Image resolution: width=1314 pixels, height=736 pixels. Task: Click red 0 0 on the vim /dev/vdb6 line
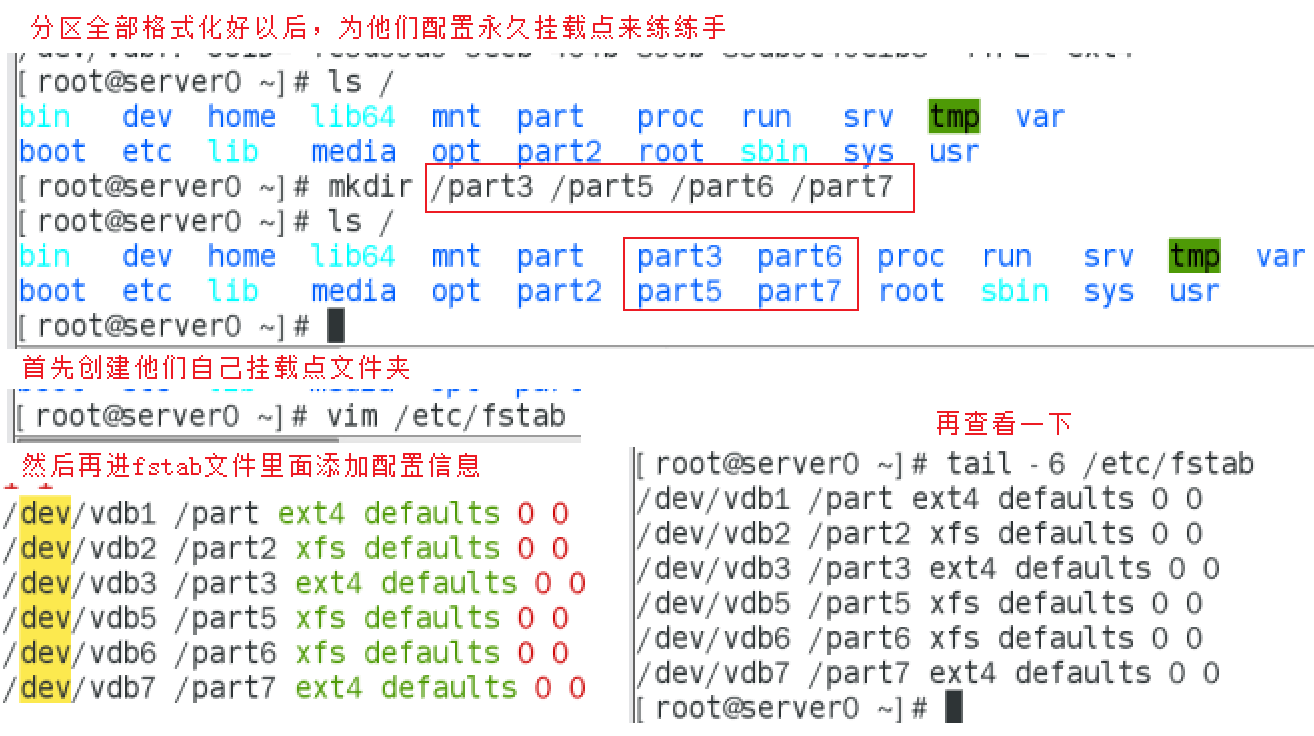(543, 653)
